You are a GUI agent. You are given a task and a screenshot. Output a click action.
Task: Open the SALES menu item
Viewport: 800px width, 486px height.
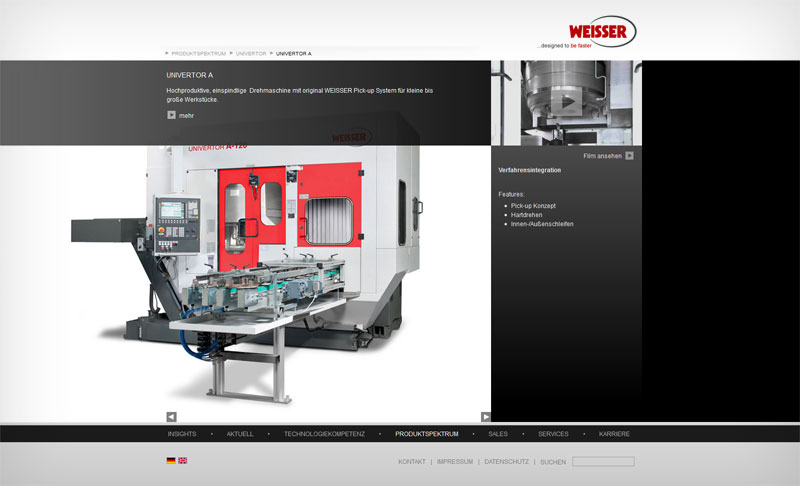[498, 434]
